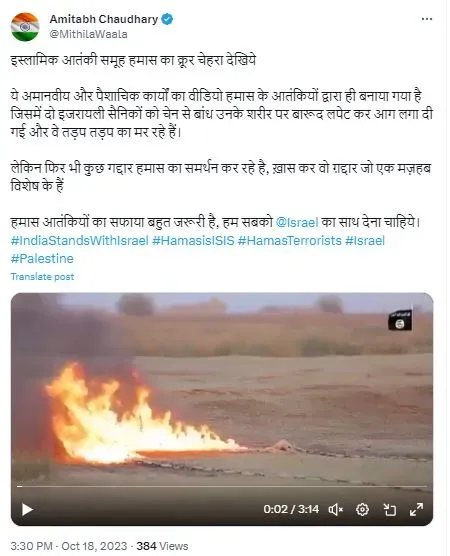Open the #IndiaStandsWithIsrael hashtag
Screen dimensions: 450x556
[x=79, y=240]
